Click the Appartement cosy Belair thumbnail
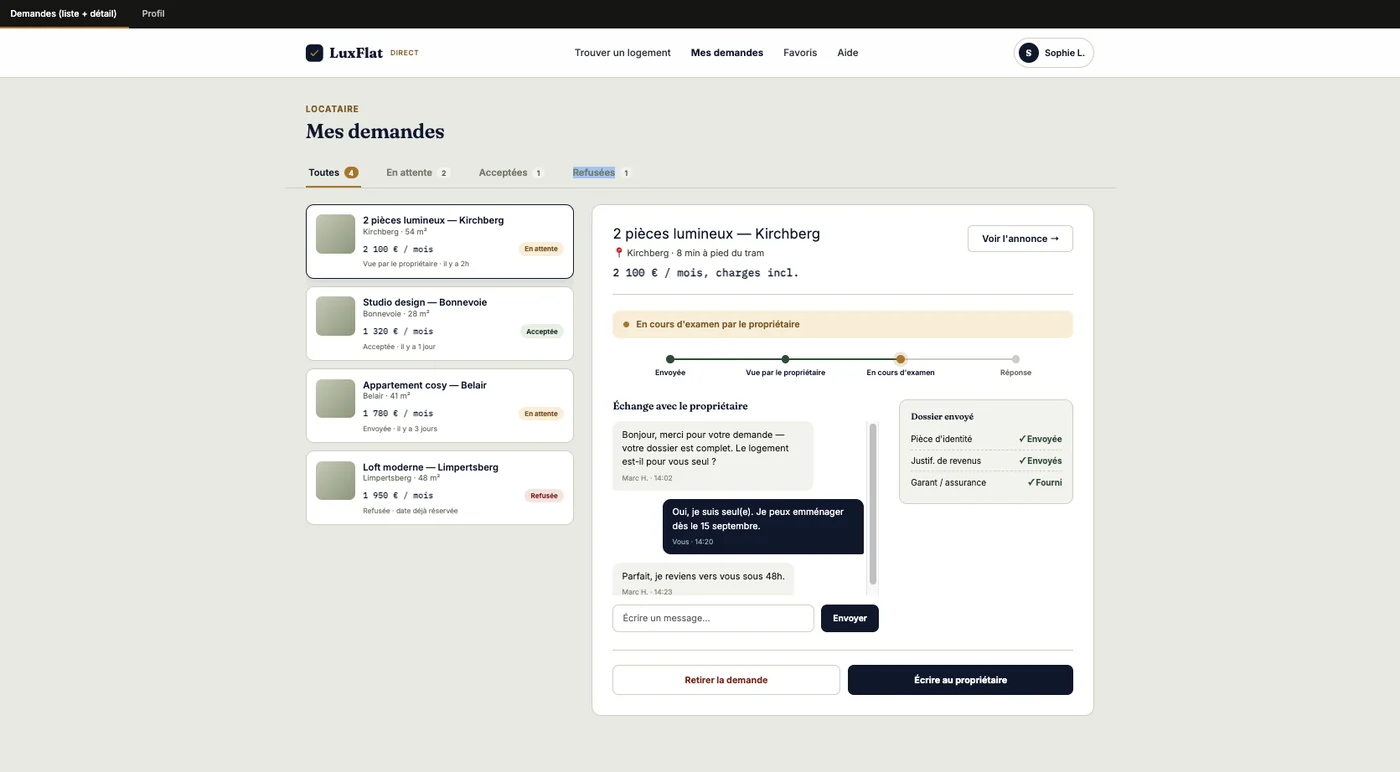 (x=336, y=398)
